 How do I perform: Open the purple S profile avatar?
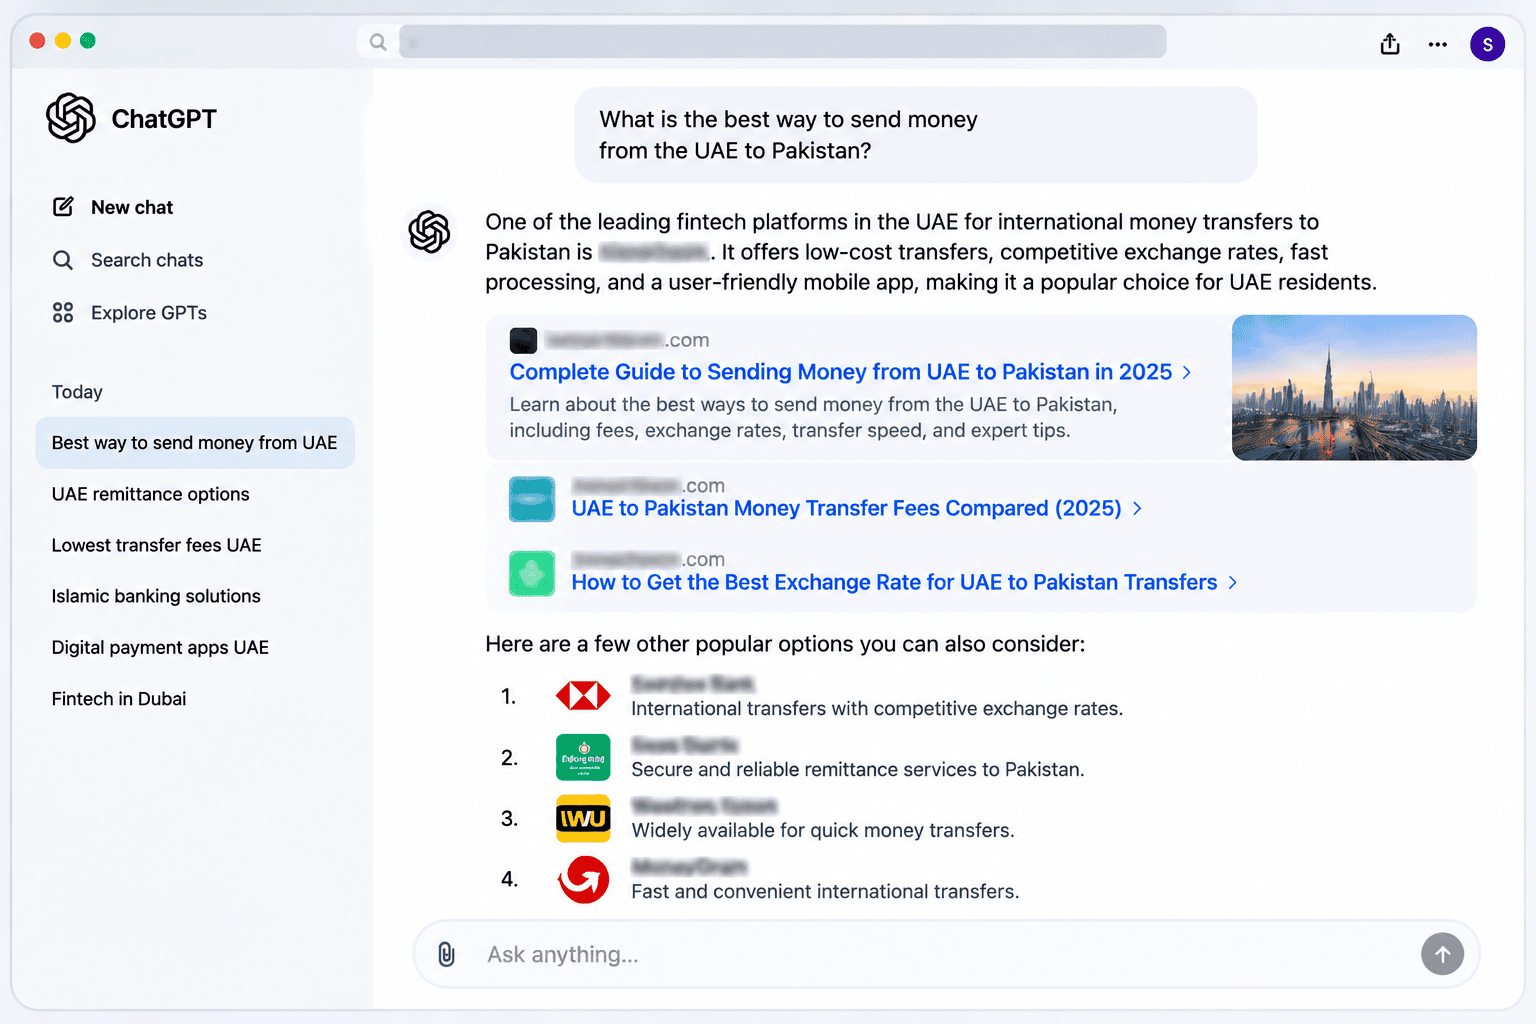pyautogui.click(x=1487, y=44)
